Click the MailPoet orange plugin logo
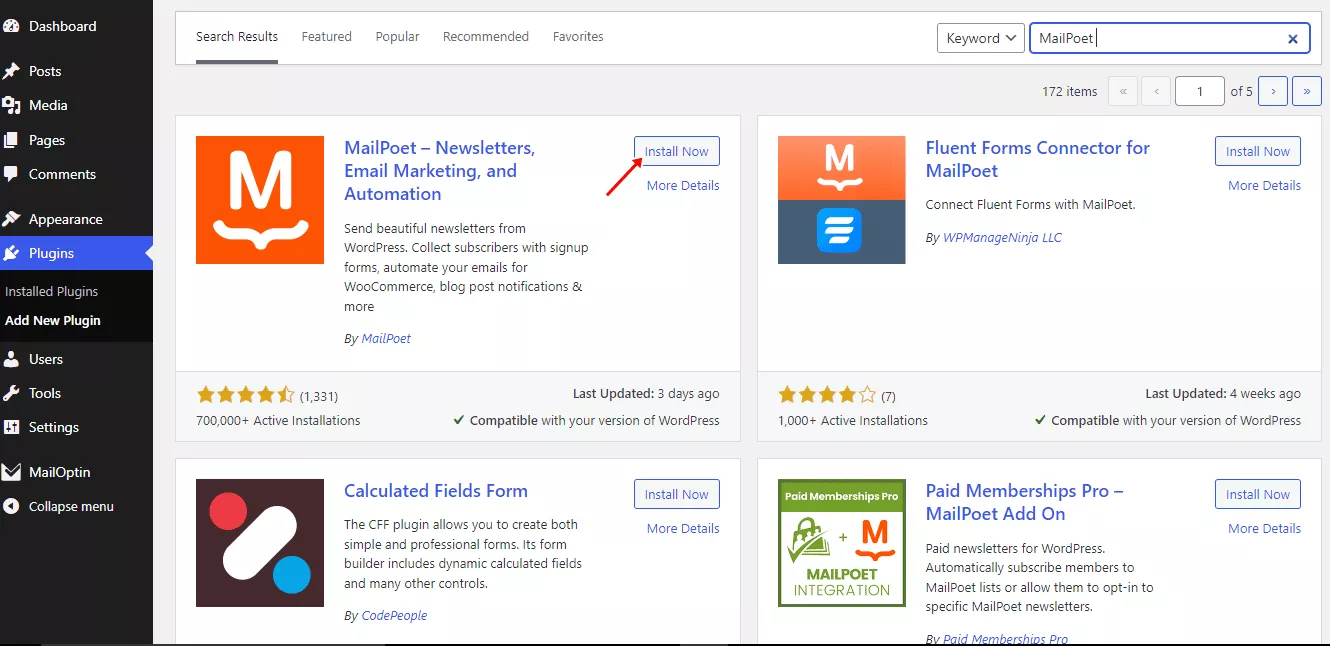Screen dimensions: 1330x646 pyautogui.click(x=260, y=200)
